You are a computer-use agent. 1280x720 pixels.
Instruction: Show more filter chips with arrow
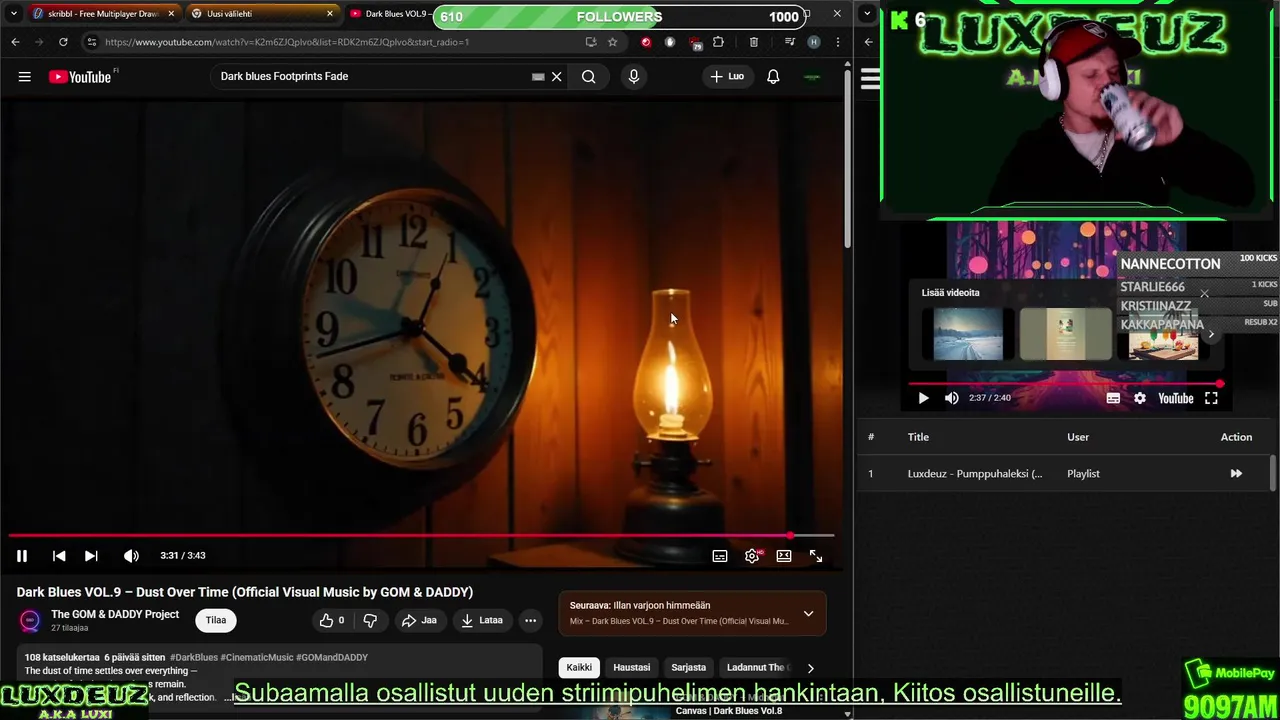coord(810,668)
